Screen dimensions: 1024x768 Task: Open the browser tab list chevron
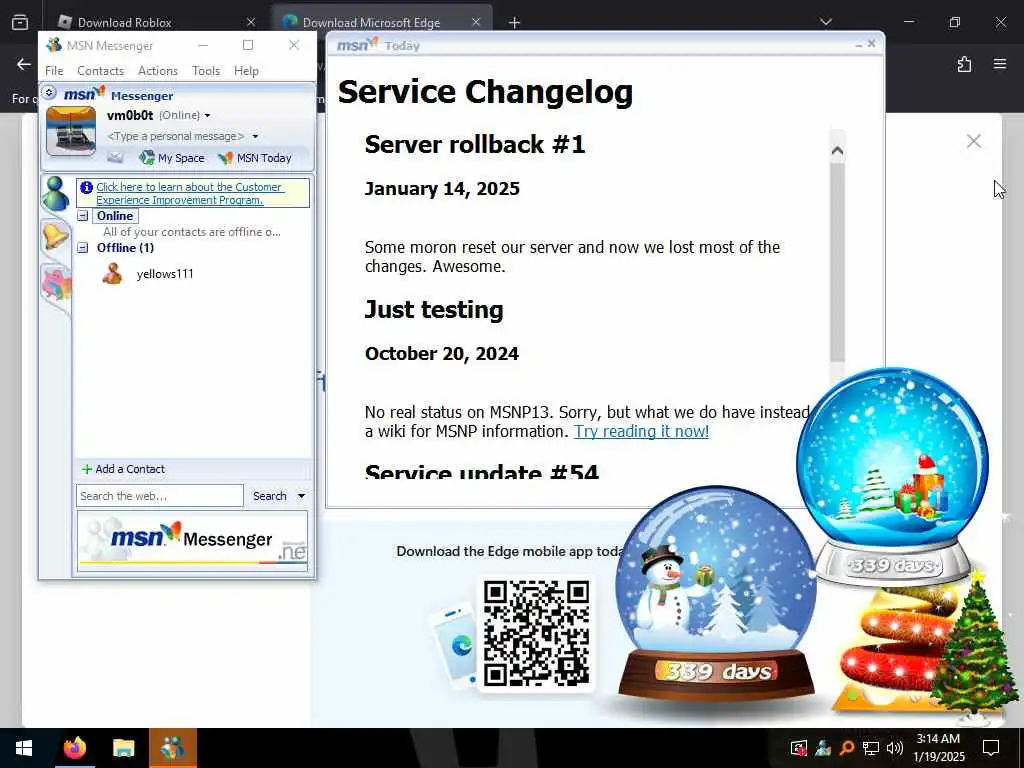point(825,22)
